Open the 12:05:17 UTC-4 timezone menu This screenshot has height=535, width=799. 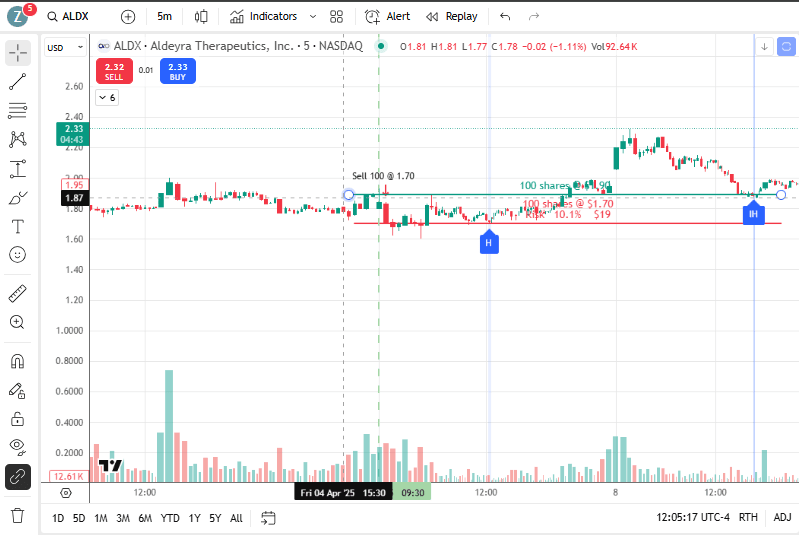(693, 518)
